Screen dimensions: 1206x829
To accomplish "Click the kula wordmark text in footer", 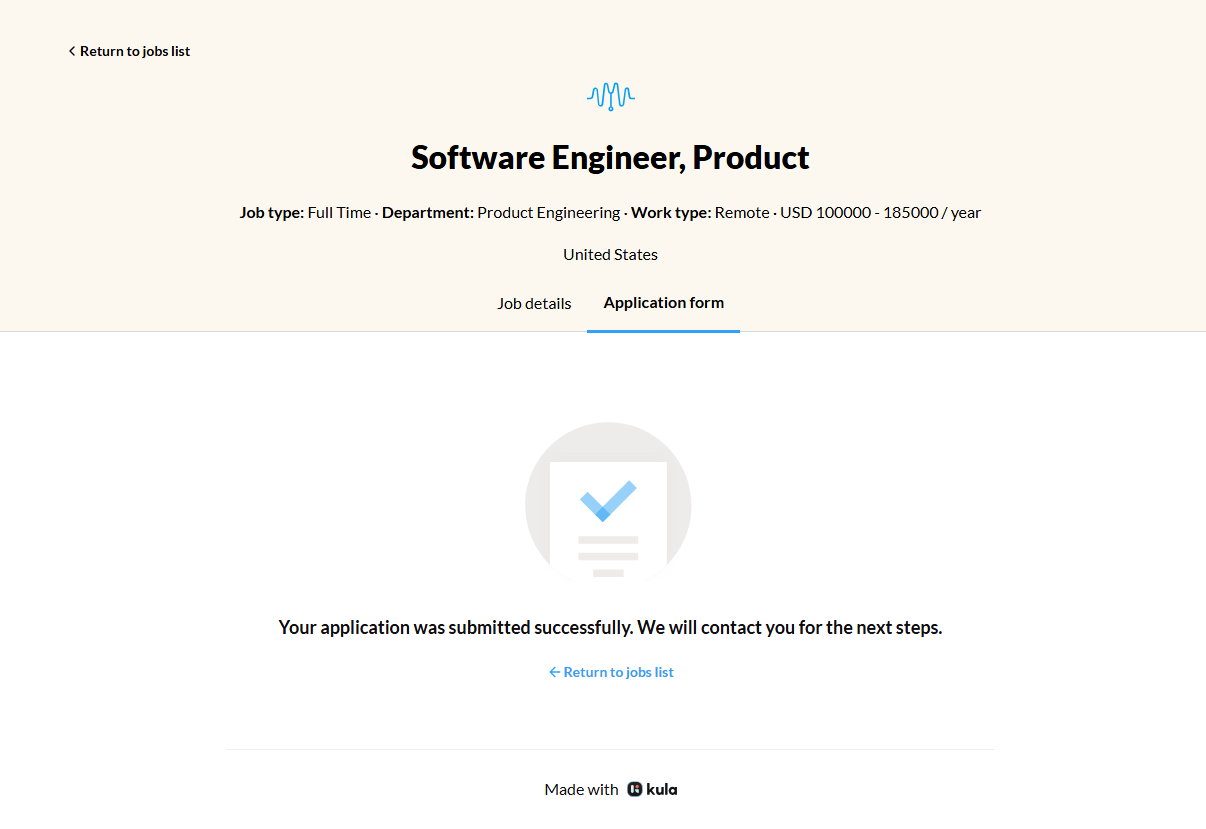I will tap(662, 790).
